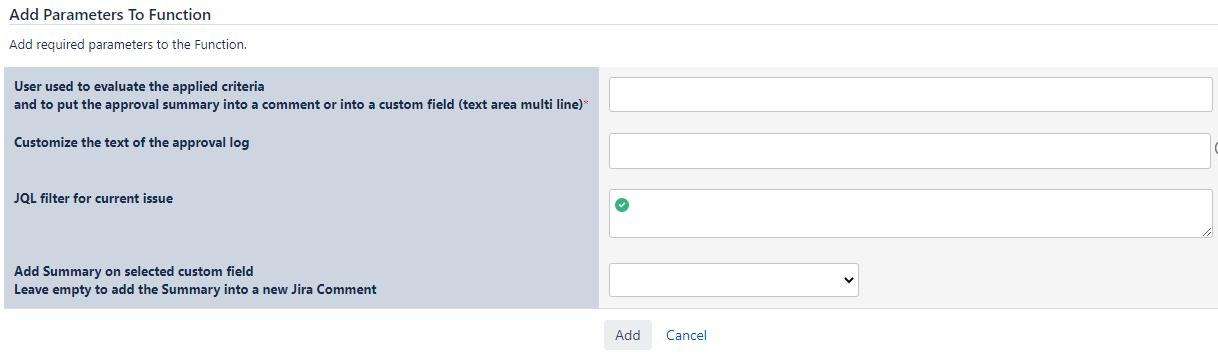Viewport: 1218px width, 364px height.
Task: Click the Add button
Action: (x=628, y=335)
